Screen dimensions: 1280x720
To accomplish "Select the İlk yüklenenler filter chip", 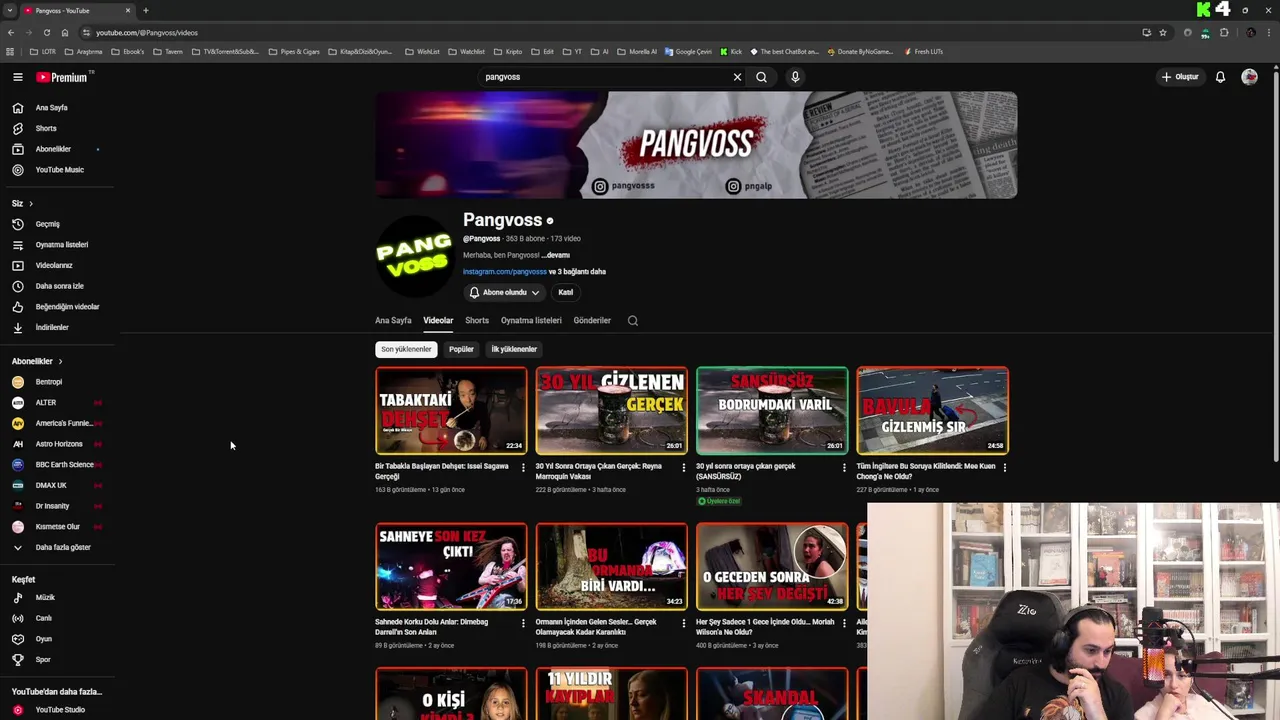I will point(514,349).
